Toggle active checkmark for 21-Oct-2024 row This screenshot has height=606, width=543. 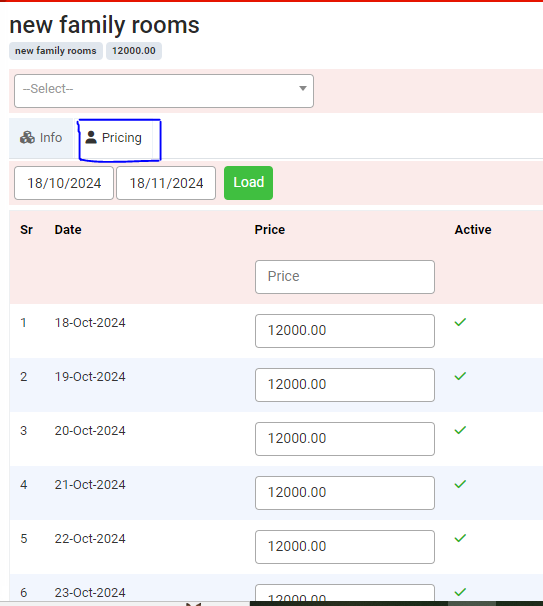[x=460, y=484]
